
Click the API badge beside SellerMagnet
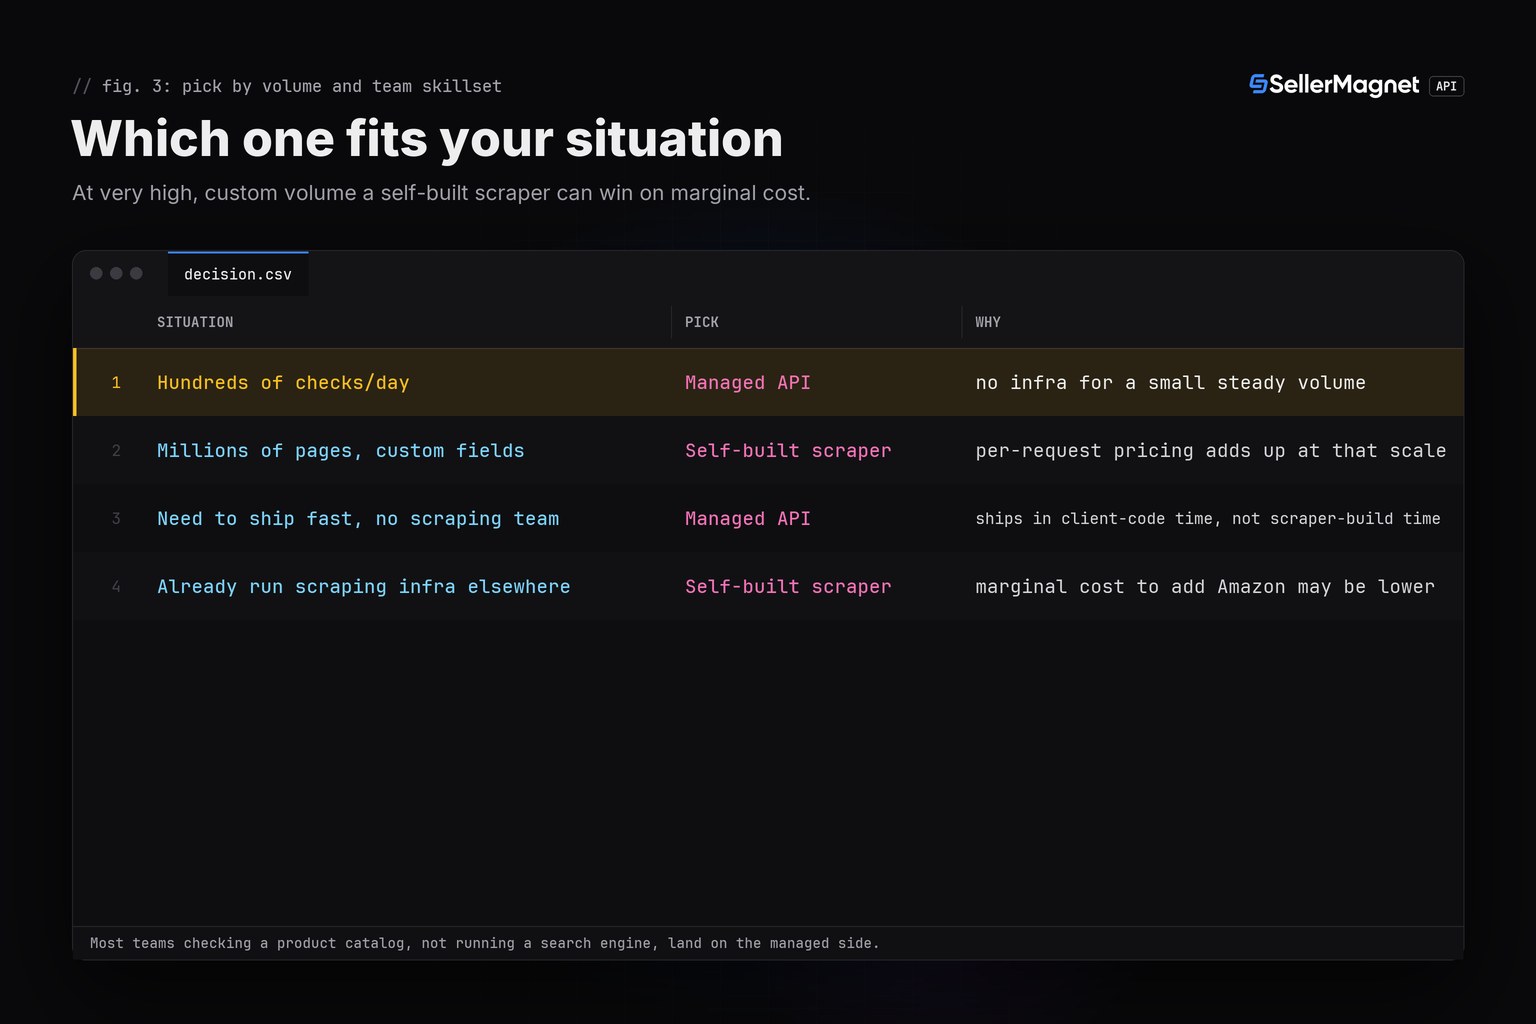click(x=1446, y=86)
